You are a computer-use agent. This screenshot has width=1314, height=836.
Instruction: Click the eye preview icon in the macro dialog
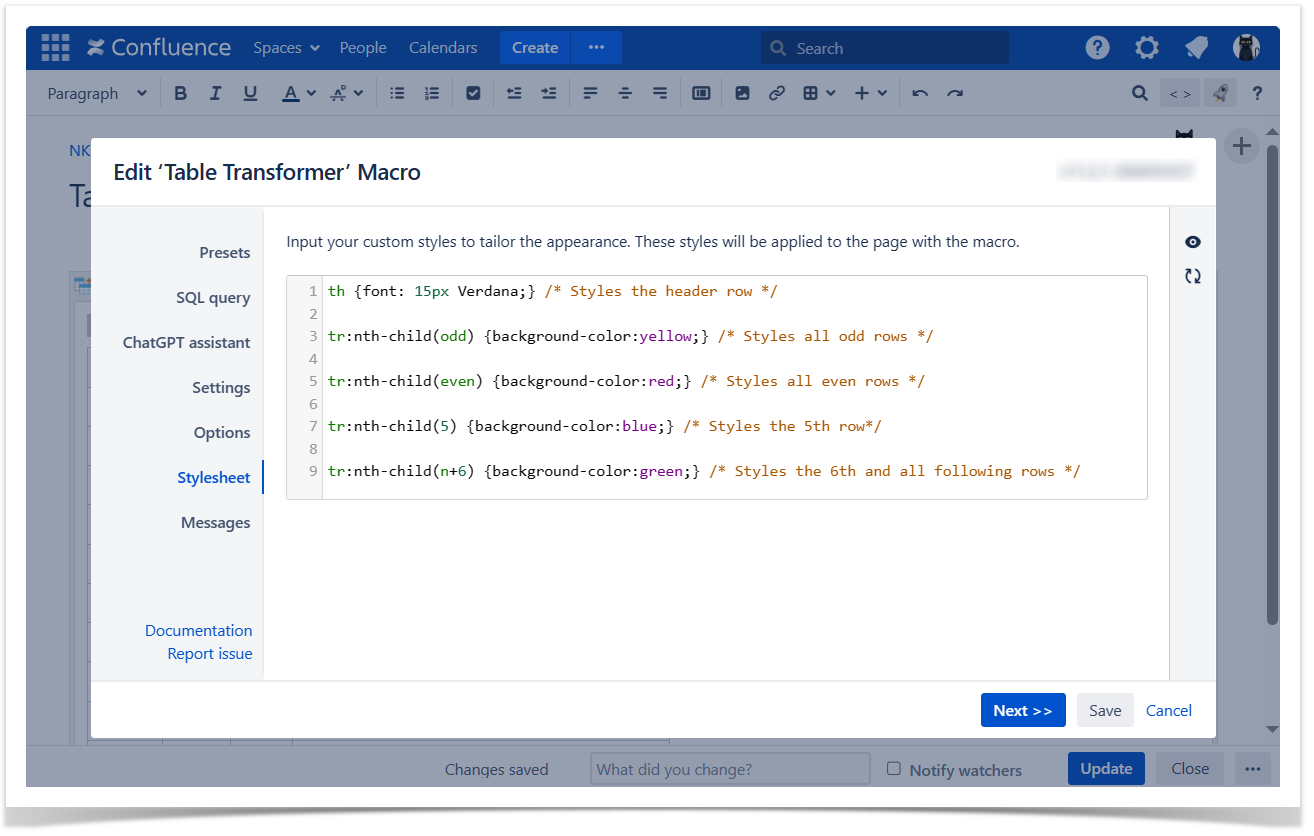(1192, 242)
